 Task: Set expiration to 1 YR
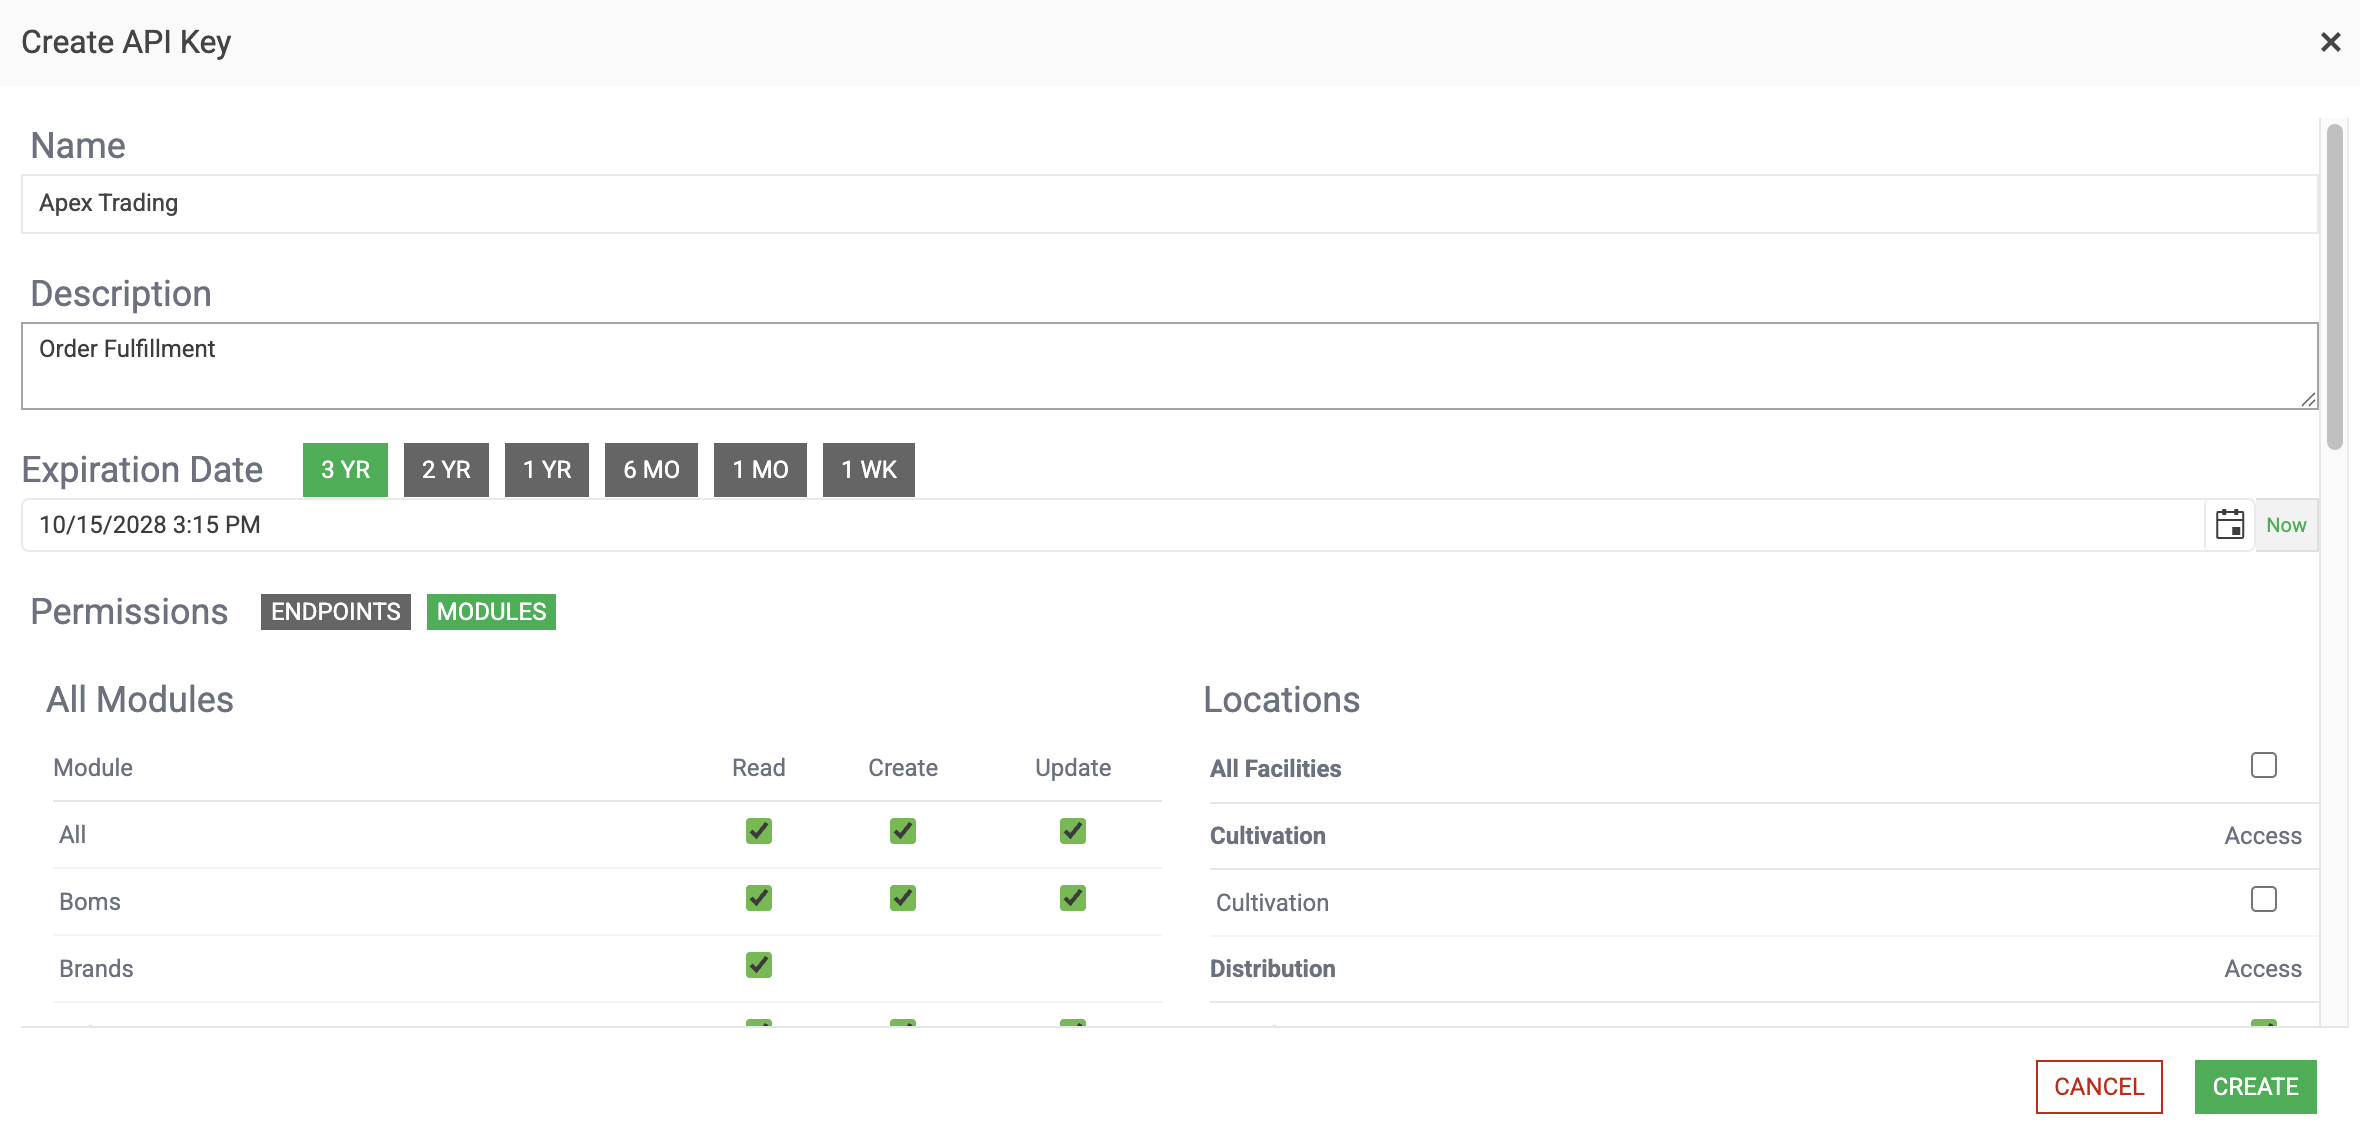[547, 469]
